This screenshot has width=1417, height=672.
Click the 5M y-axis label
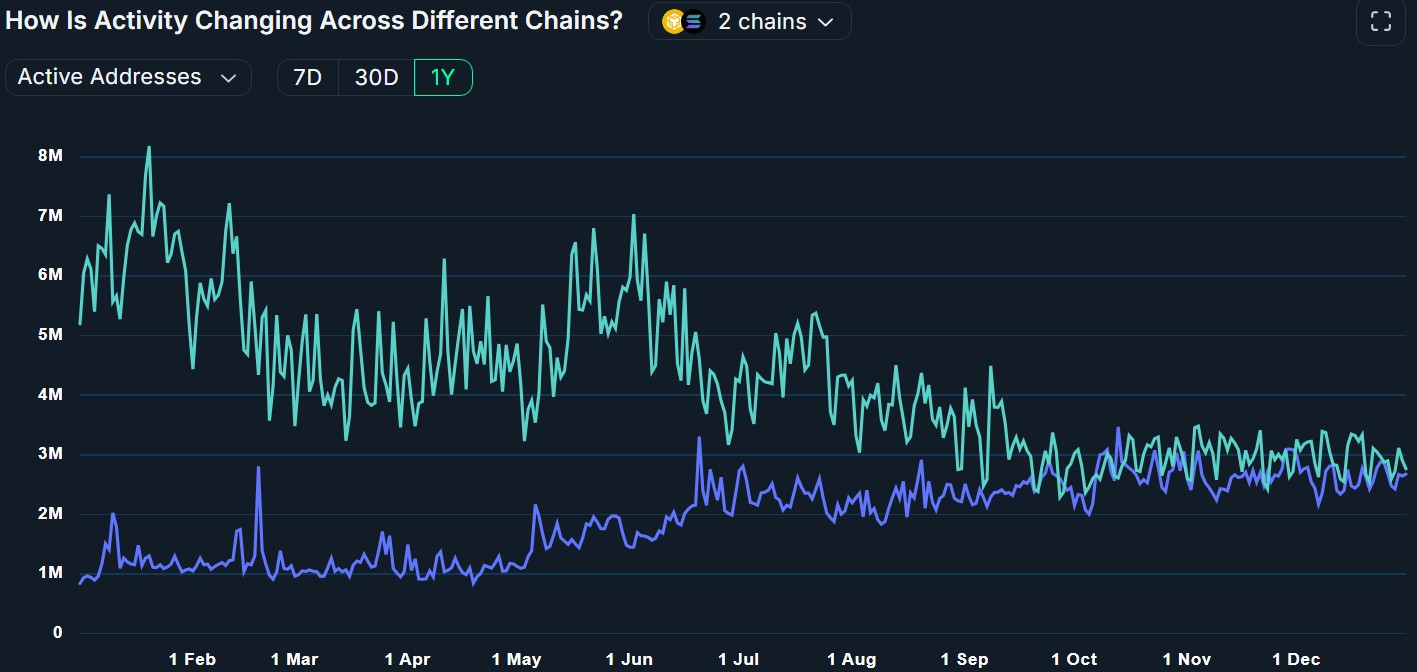(x=50, y=335)
